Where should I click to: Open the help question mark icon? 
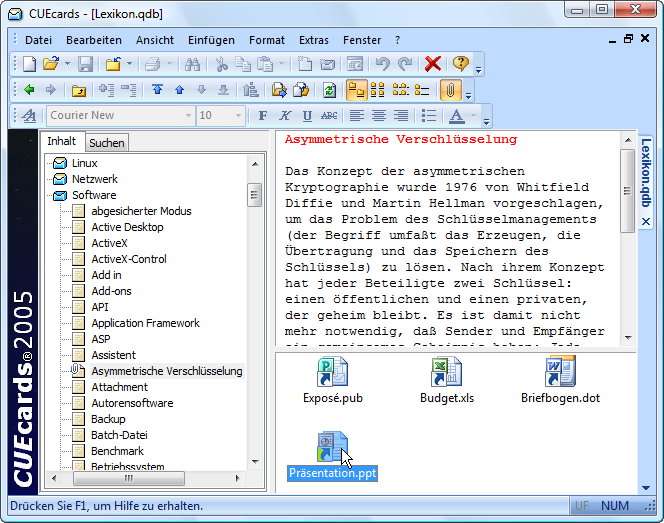click(x=460, y=64)
